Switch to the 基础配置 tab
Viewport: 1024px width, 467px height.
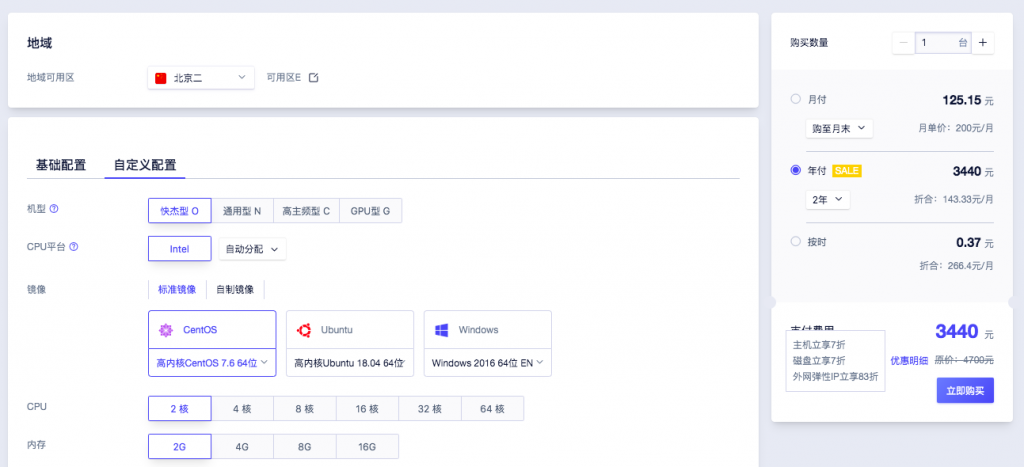[x=61, y=165]
